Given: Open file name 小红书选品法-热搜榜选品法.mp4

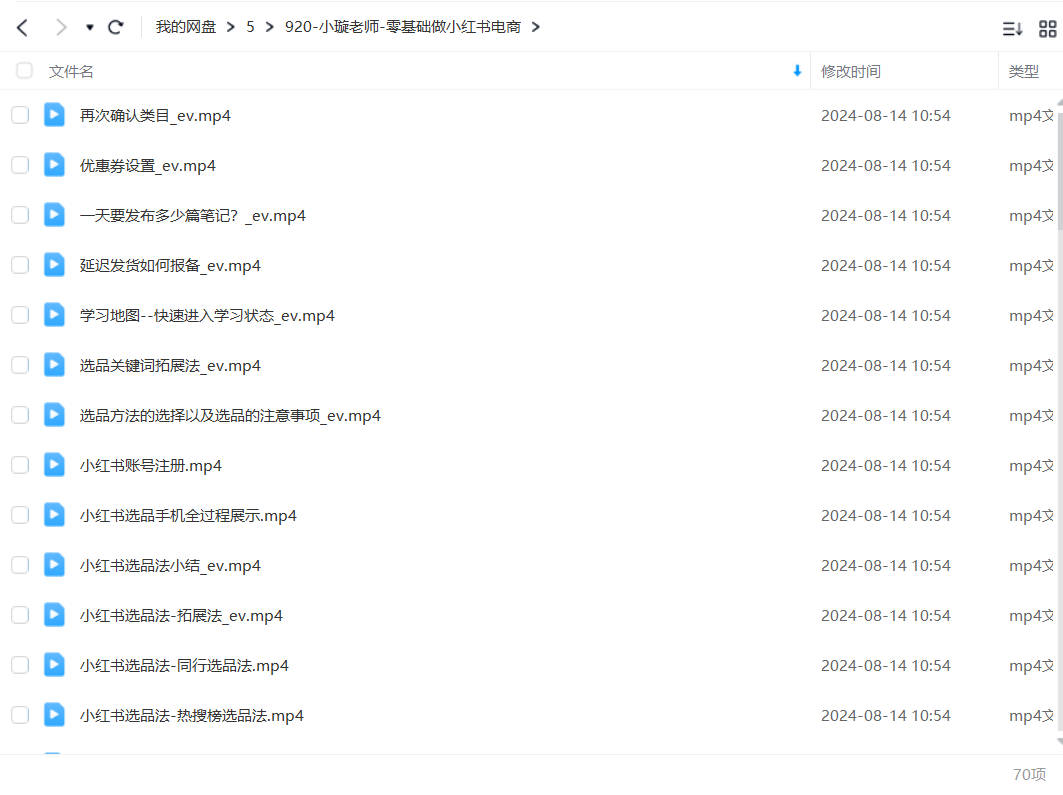Looking at the screenshot, I should pos(191,716).
